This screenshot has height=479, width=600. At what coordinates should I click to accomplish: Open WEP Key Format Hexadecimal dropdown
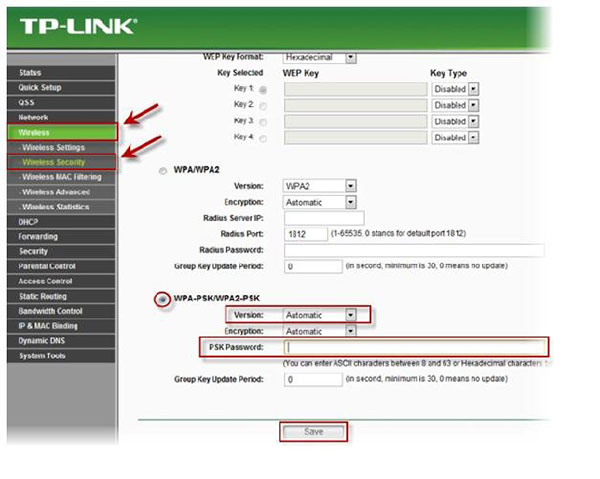coord(320,57)
